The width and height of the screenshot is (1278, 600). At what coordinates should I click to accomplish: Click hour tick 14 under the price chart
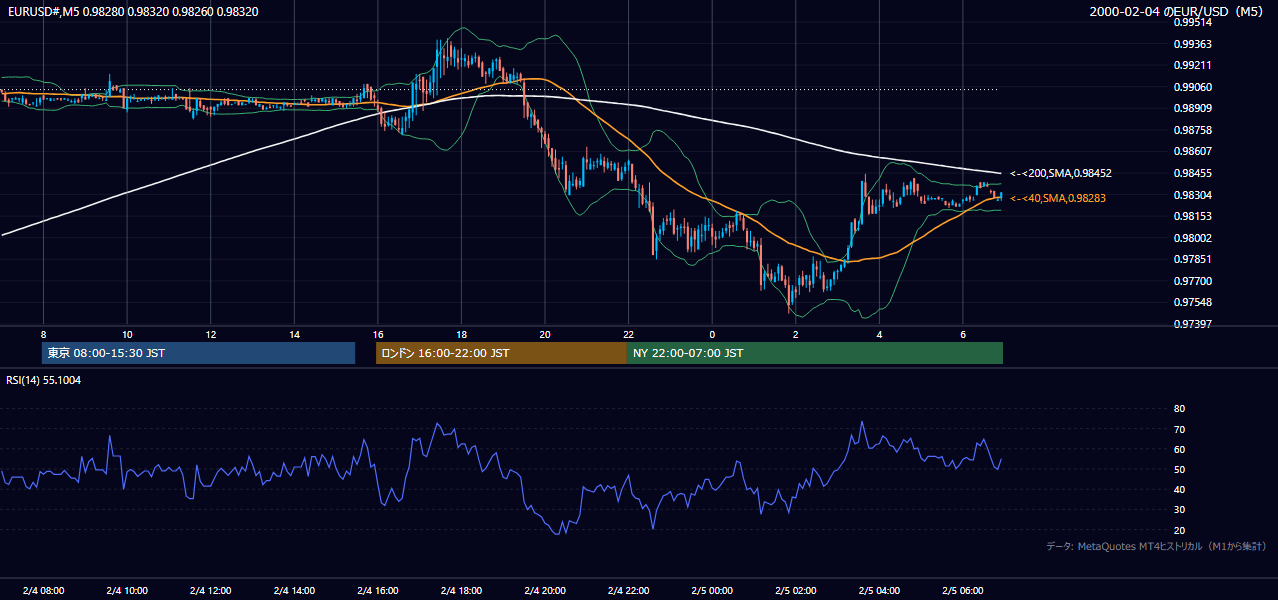294,333
